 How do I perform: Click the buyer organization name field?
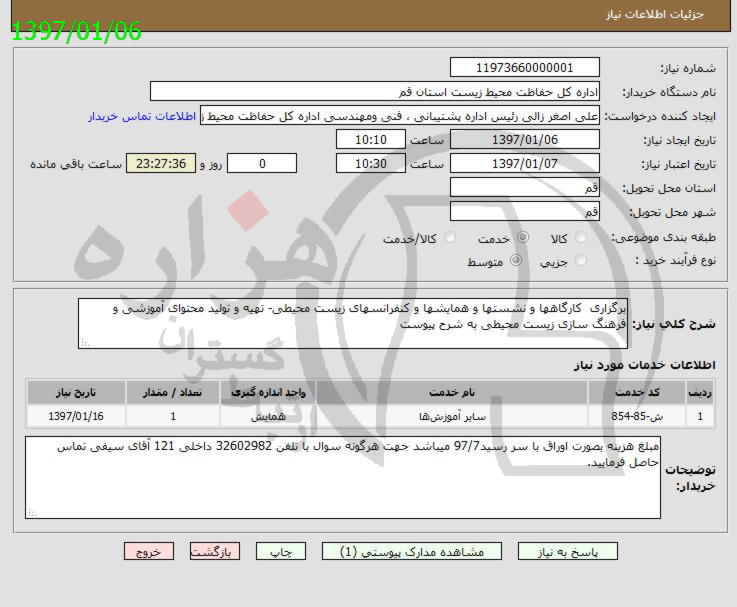point(375,91)
